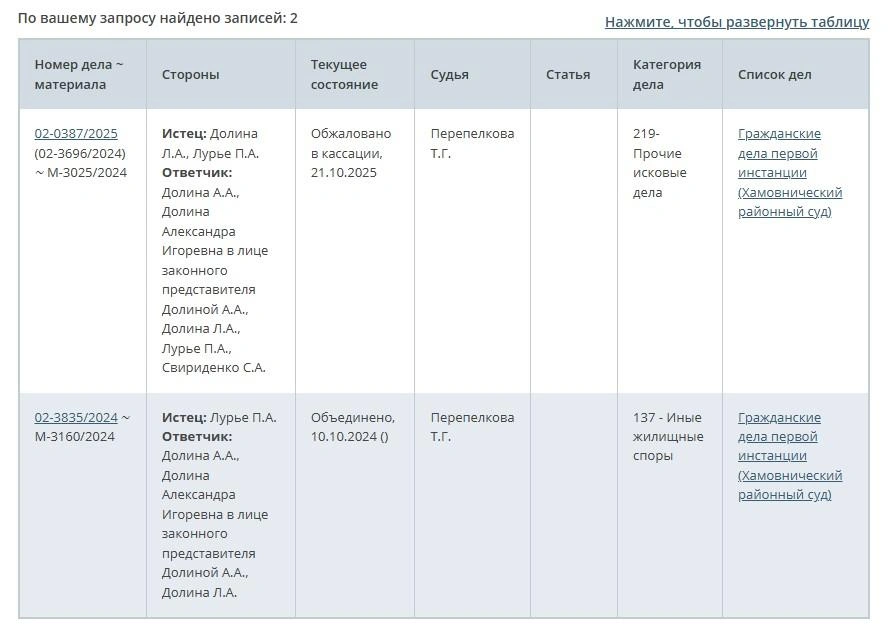Click judge 'Перепелкова Т.Г.' in first row

click(x=472, y=143)
